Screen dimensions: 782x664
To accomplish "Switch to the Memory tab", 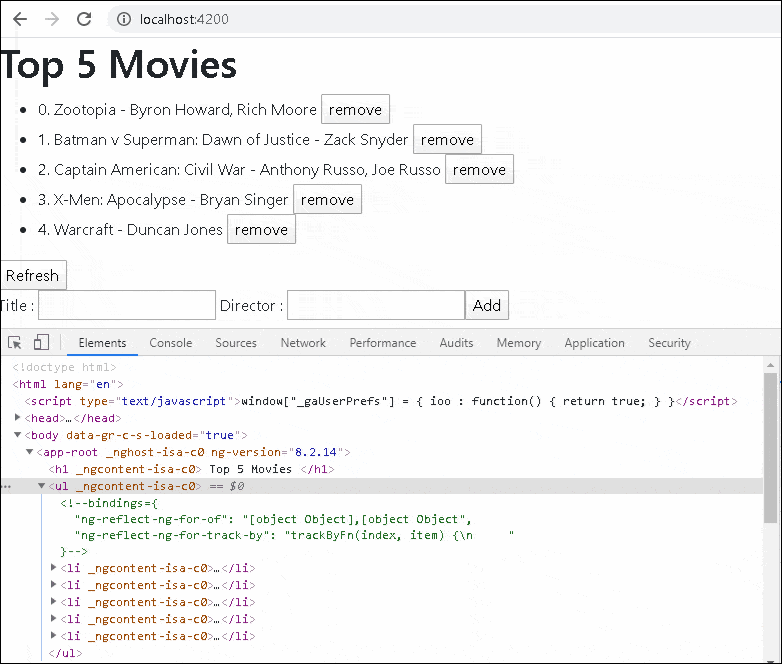I will 519,343.
